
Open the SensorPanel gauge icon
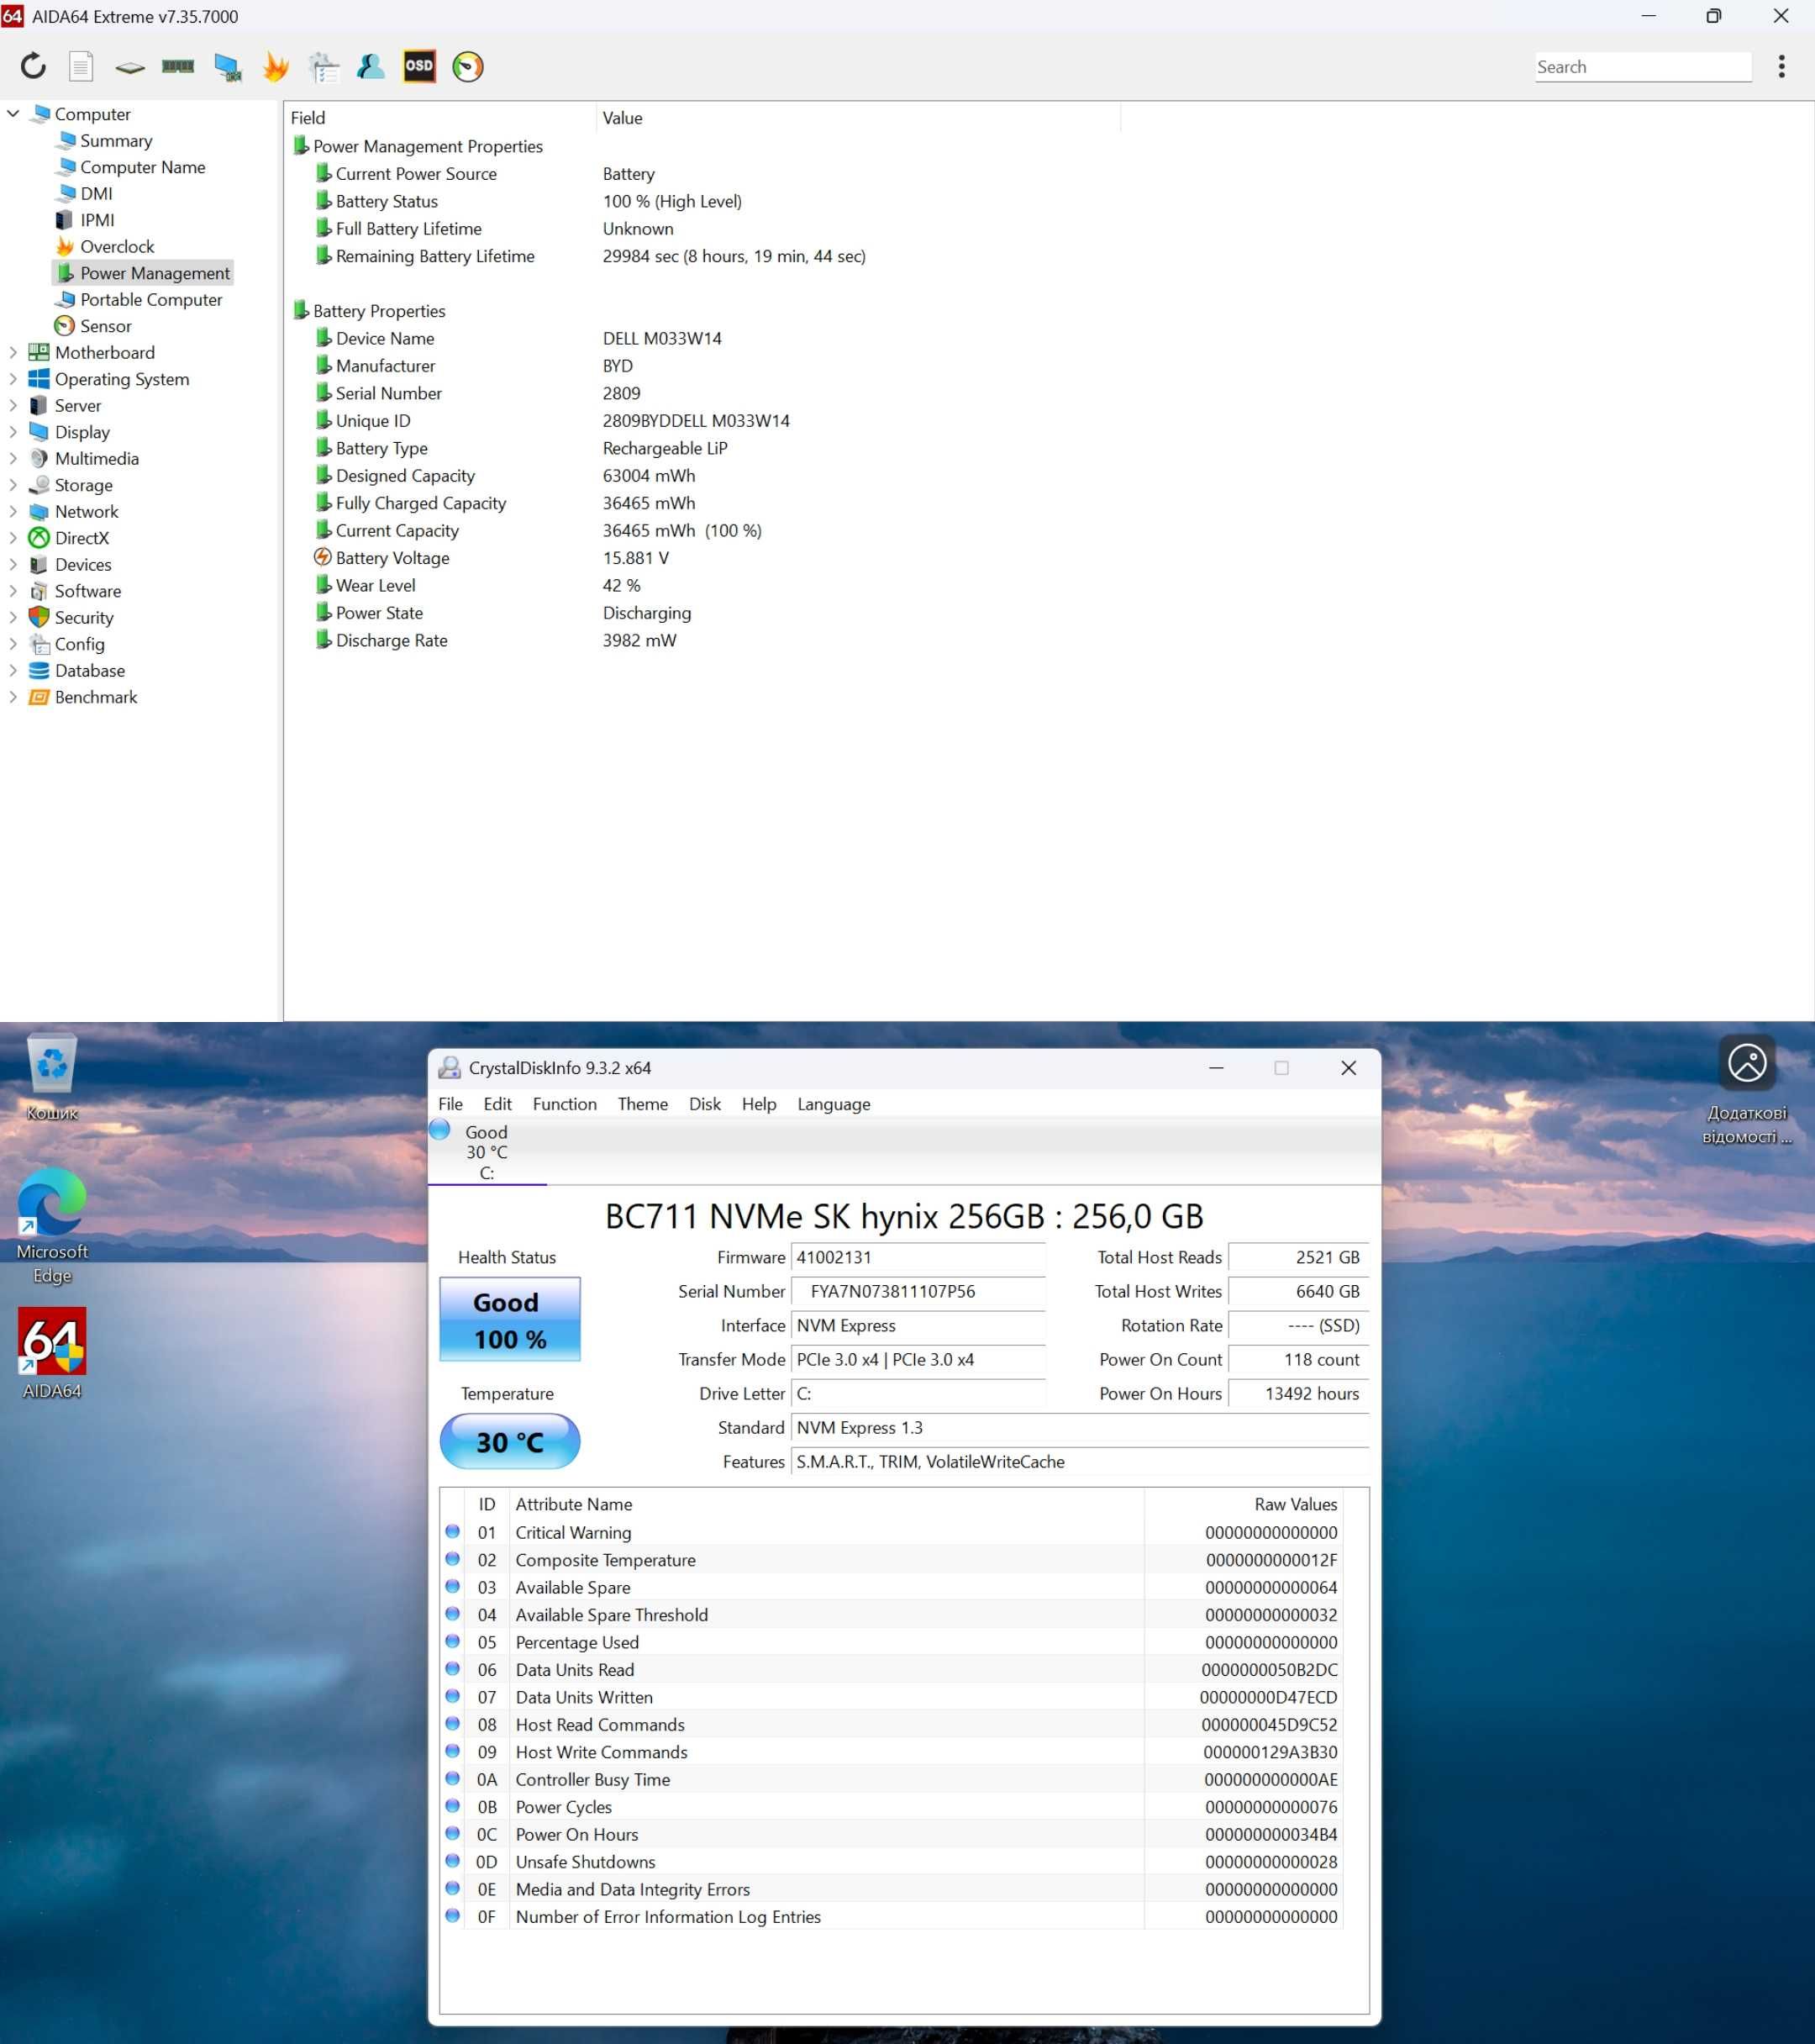pyautogui.click(x=468, y=66)
